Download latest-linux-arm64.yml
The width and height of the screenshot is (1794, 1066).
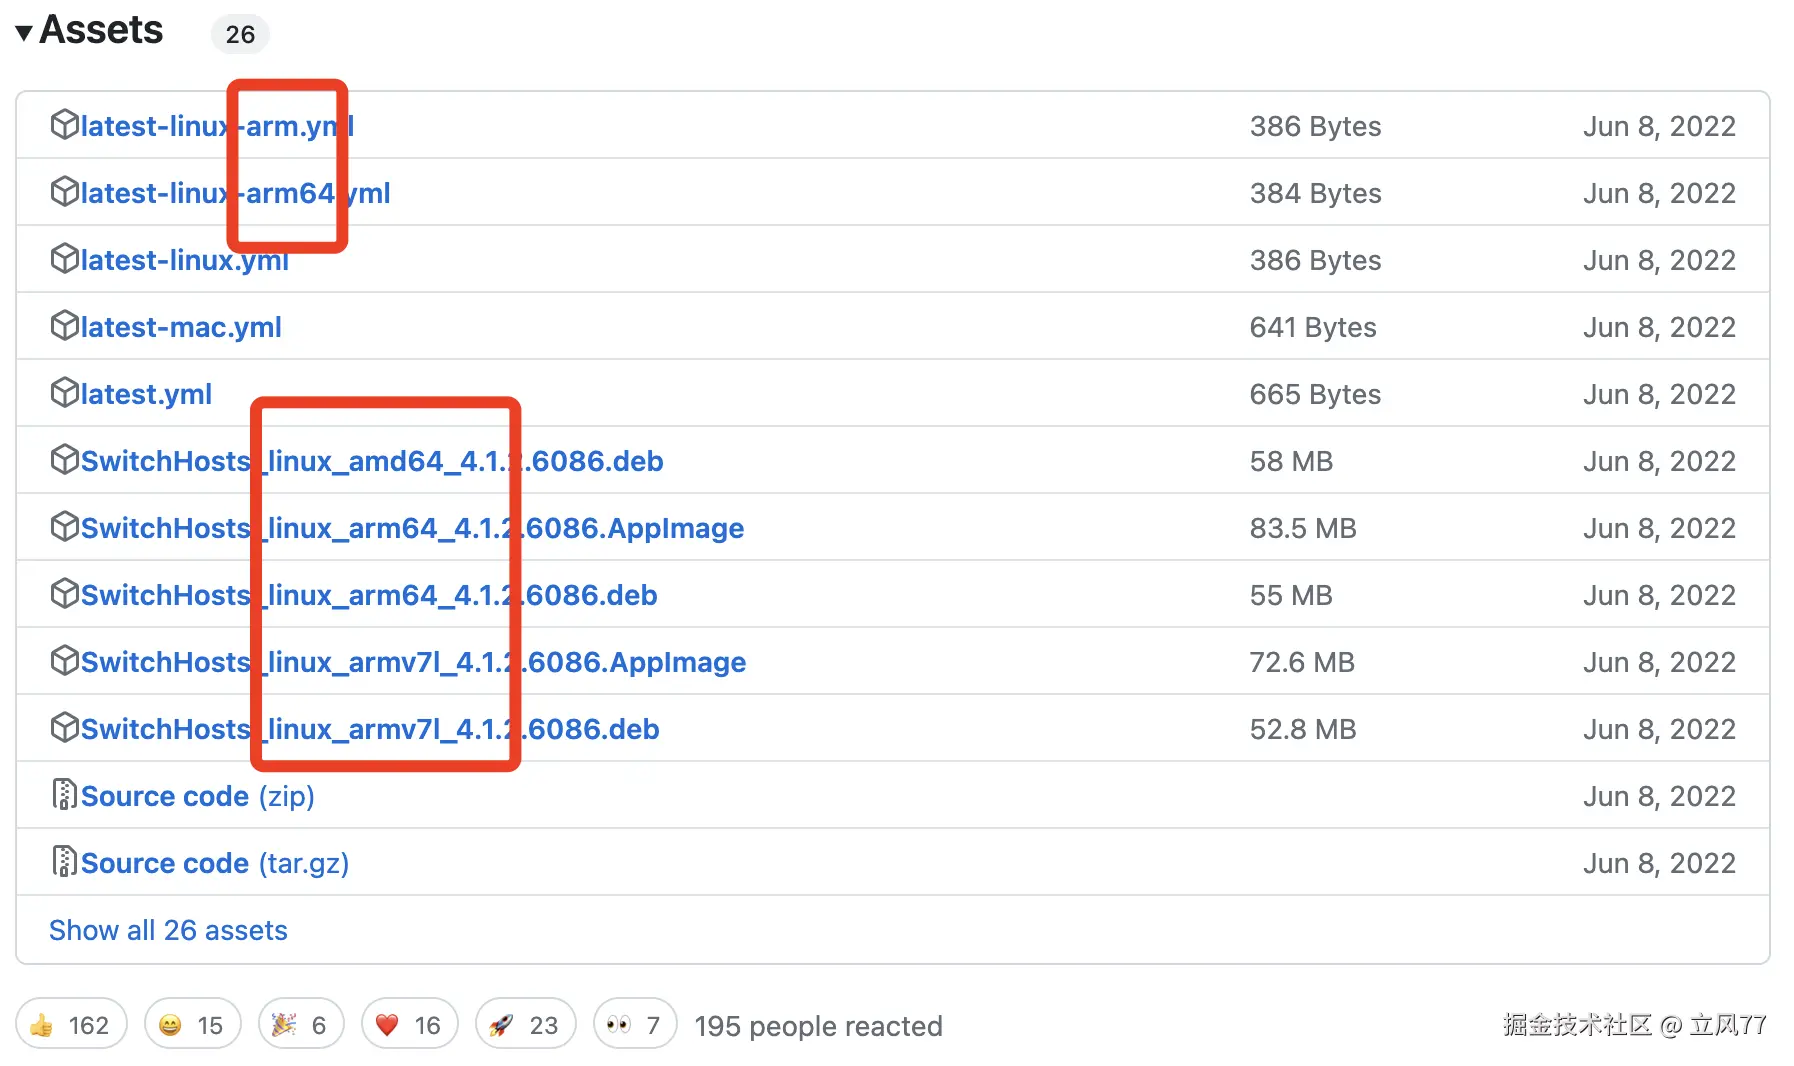click(235, 193)
